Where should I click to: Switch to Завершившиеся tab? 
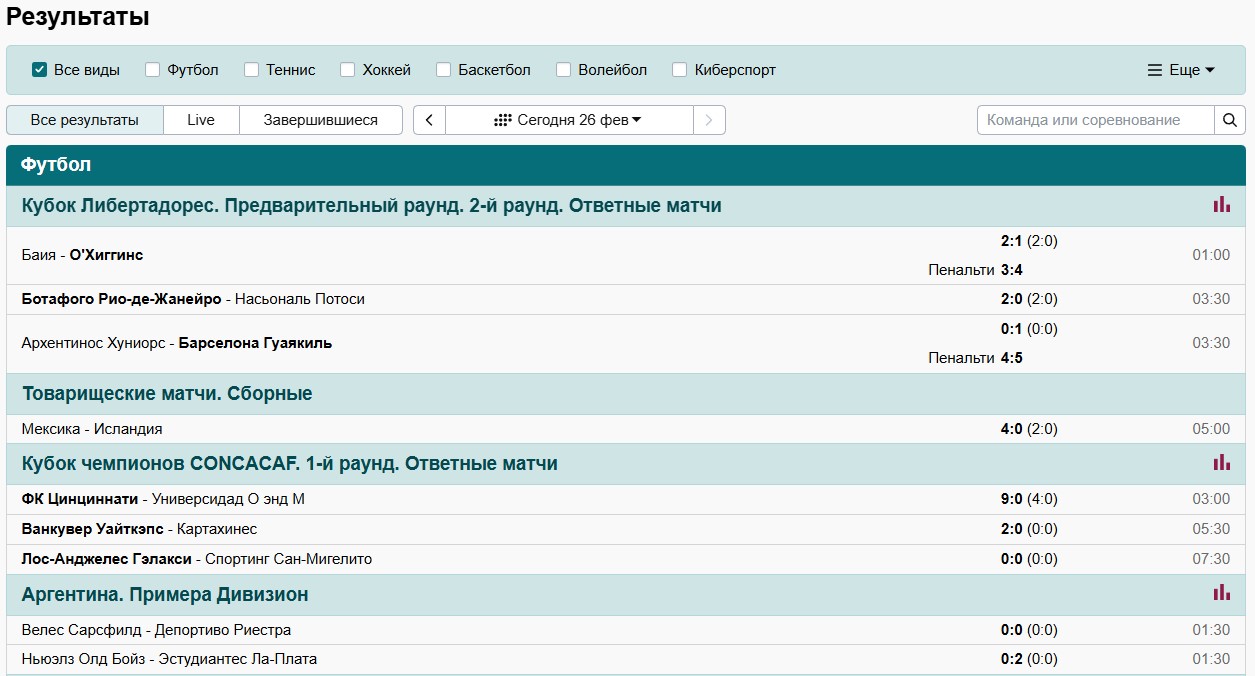pos(320,120)
